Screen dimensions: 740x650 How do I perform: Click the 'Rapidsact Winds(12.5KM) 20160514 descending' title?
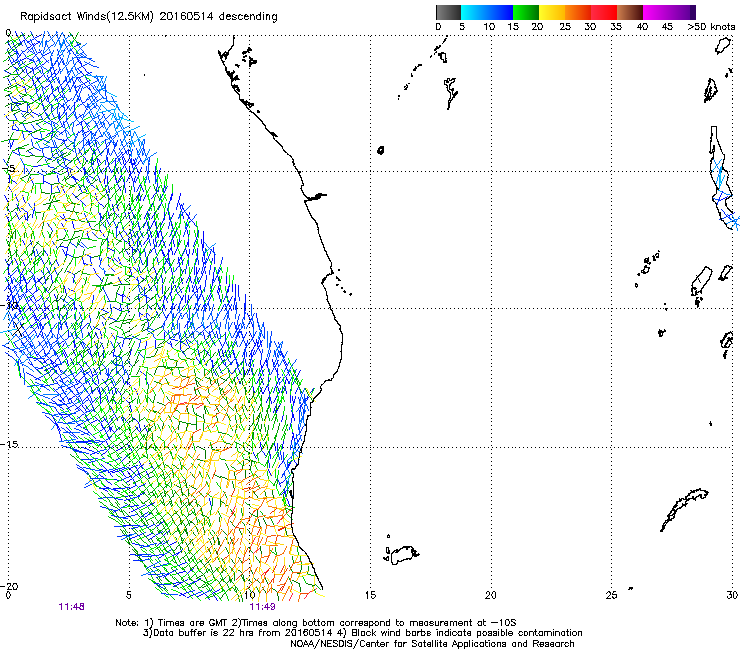[149, 16]
